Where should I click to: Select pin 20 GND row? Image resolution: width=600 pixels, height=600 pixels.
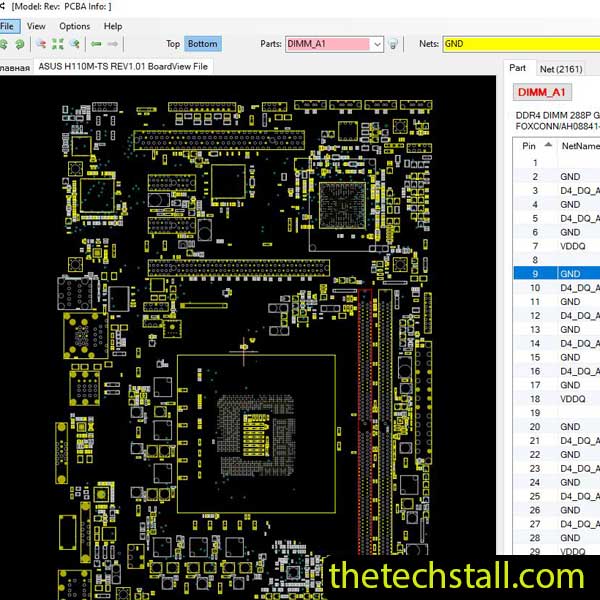pos(557,427)
